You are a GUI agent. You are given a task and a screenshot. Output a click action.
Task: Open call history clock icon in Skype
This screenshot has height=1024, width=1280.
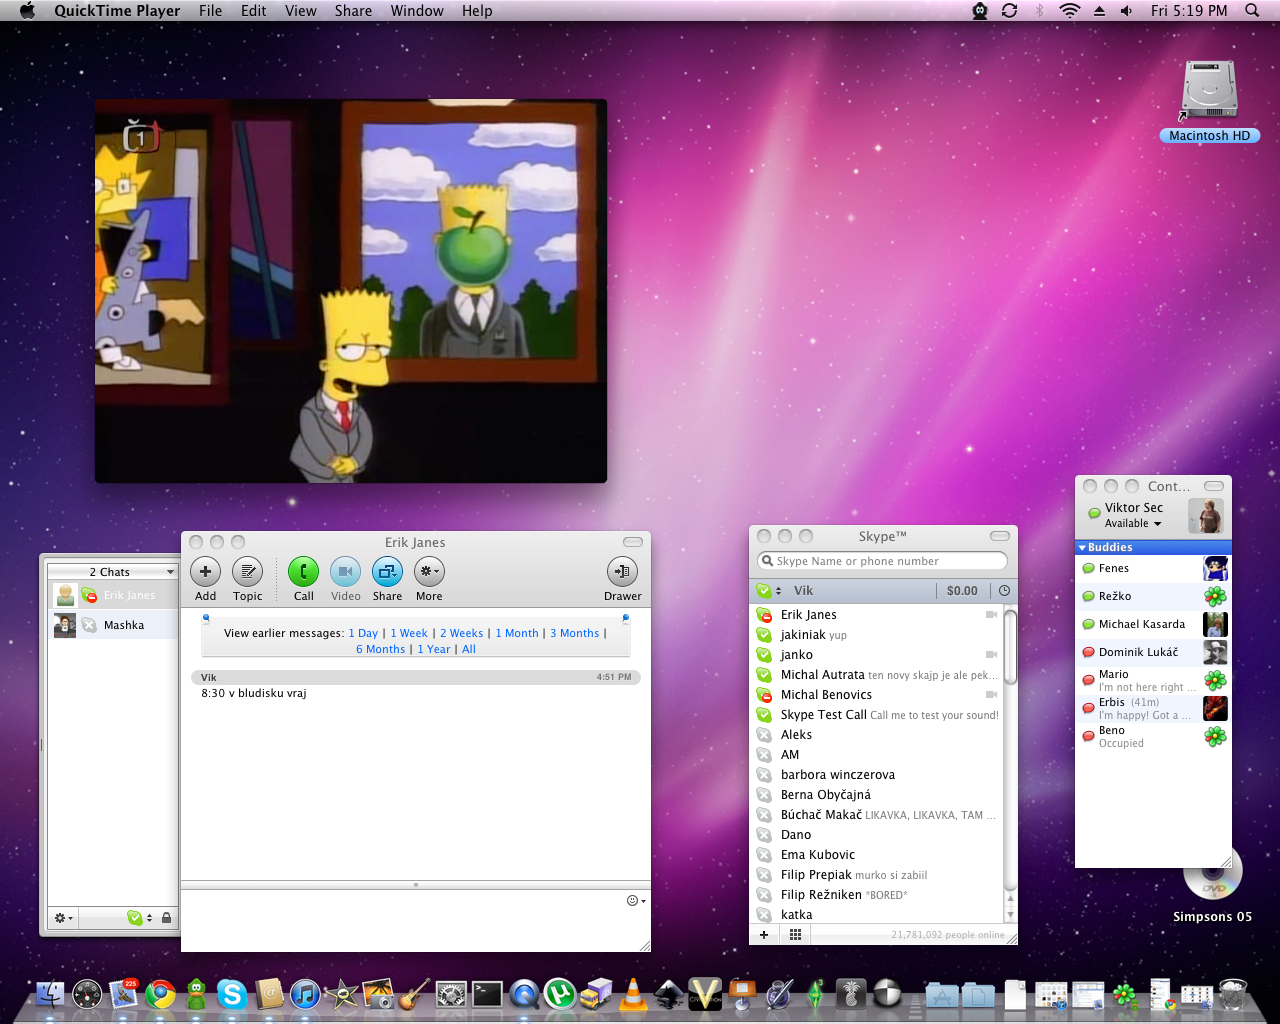click(1004, 591)
